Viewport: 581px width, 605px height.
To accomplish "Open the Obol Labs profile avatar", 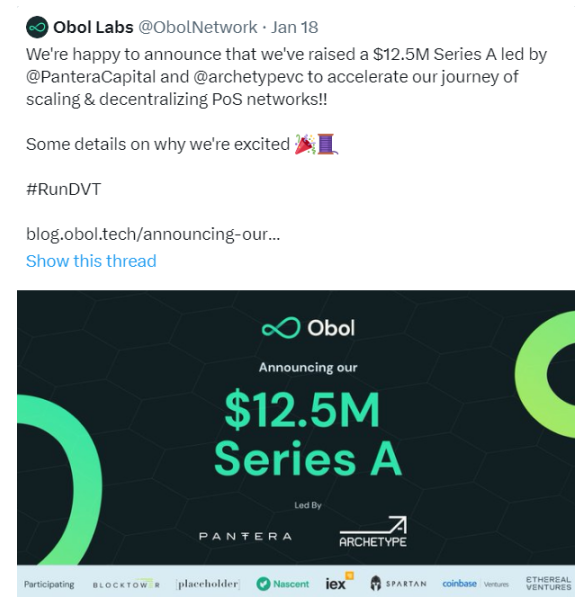I will pos(37,27).
